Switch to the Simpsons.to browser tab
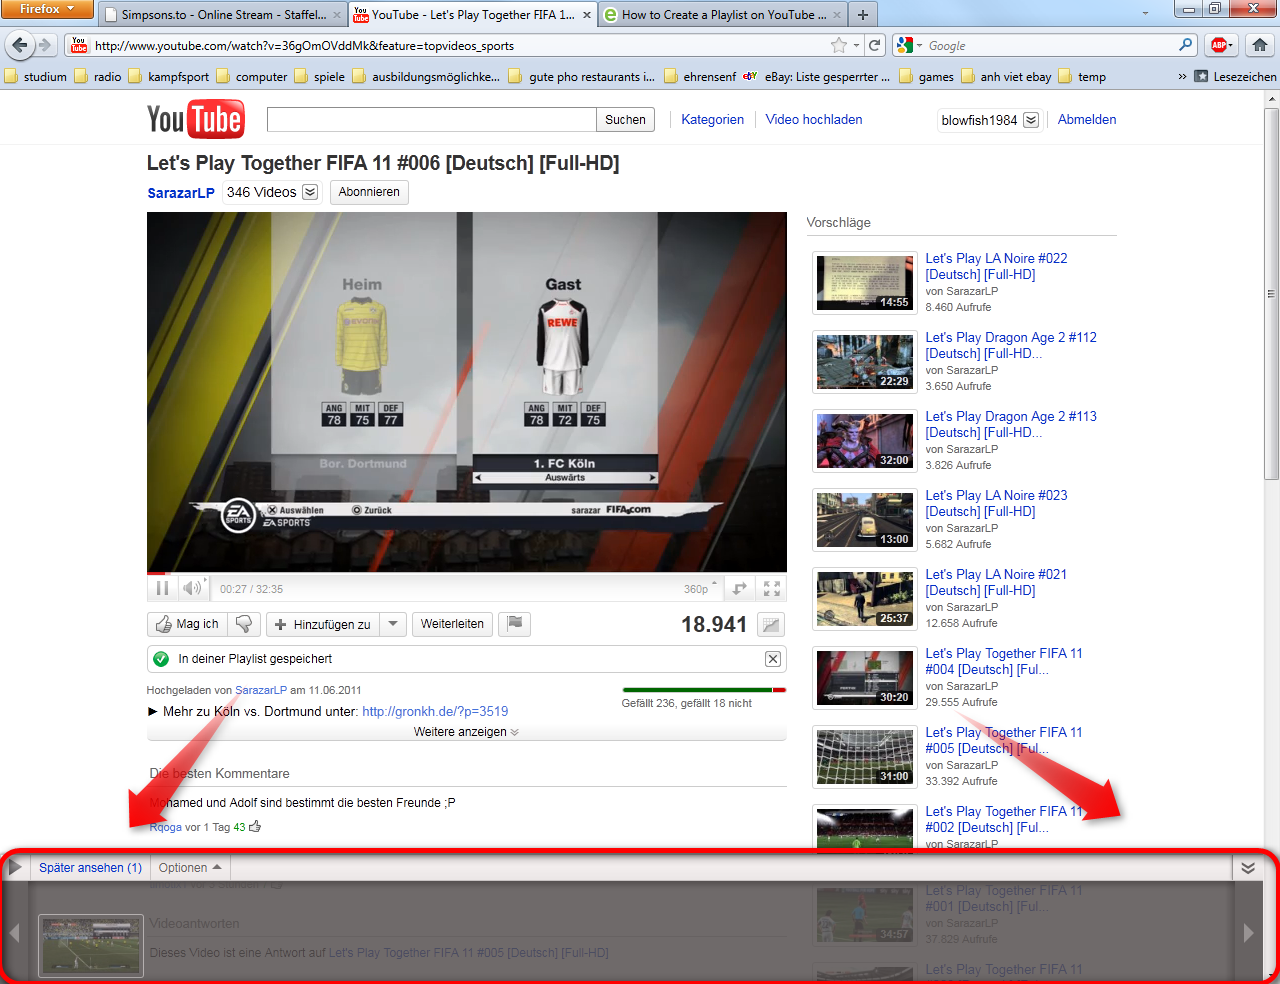 tap(222, 15)
